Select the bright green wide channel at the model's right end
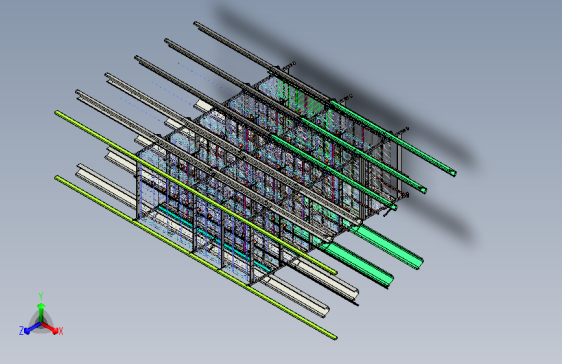This screenshot has height=364, width=562. tap(386, 245)
